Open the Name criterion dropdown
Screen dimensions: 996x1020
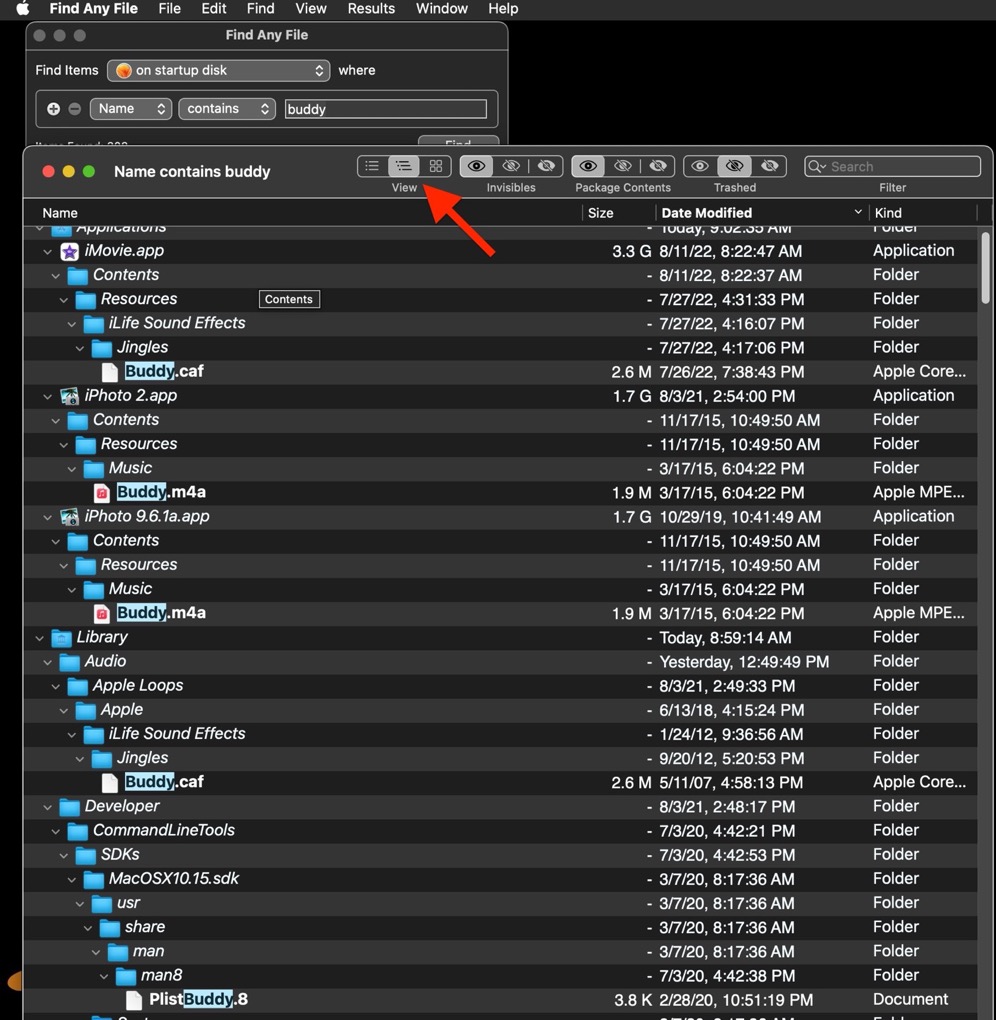click(131, 109)
